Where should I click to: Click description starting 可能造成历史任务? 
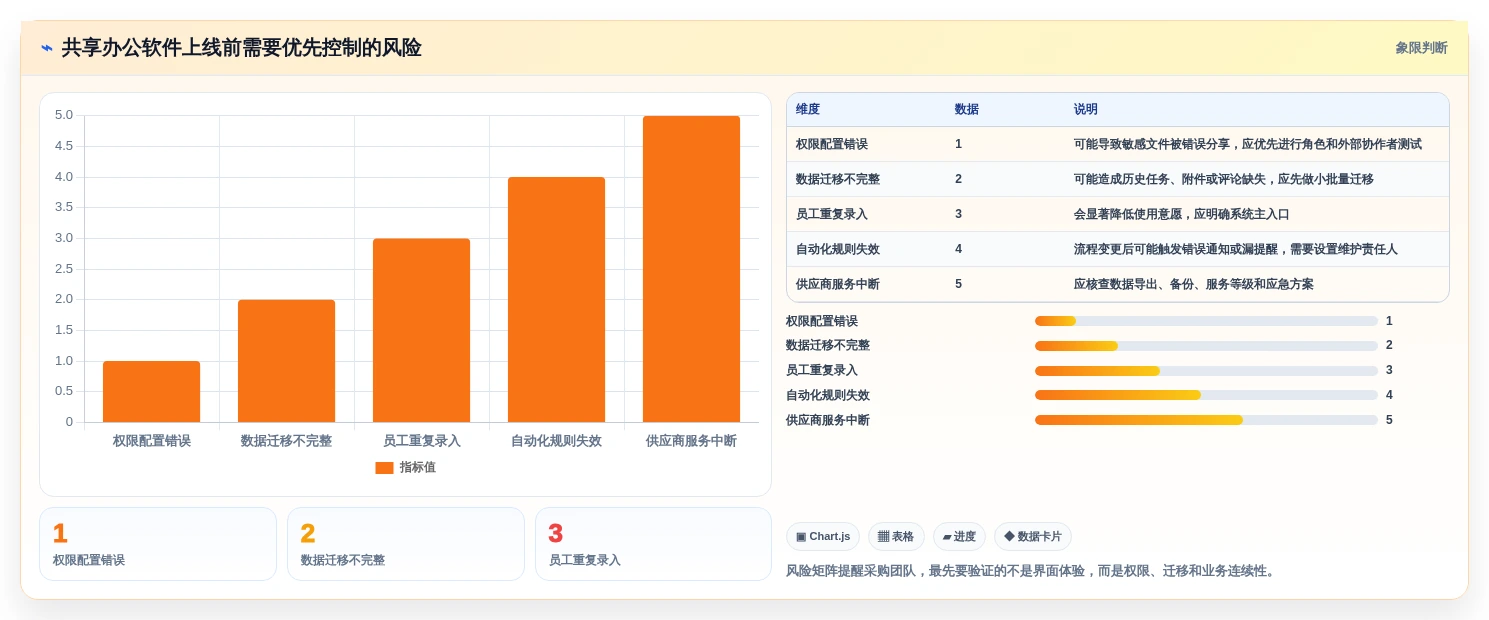click(1224, 179)
